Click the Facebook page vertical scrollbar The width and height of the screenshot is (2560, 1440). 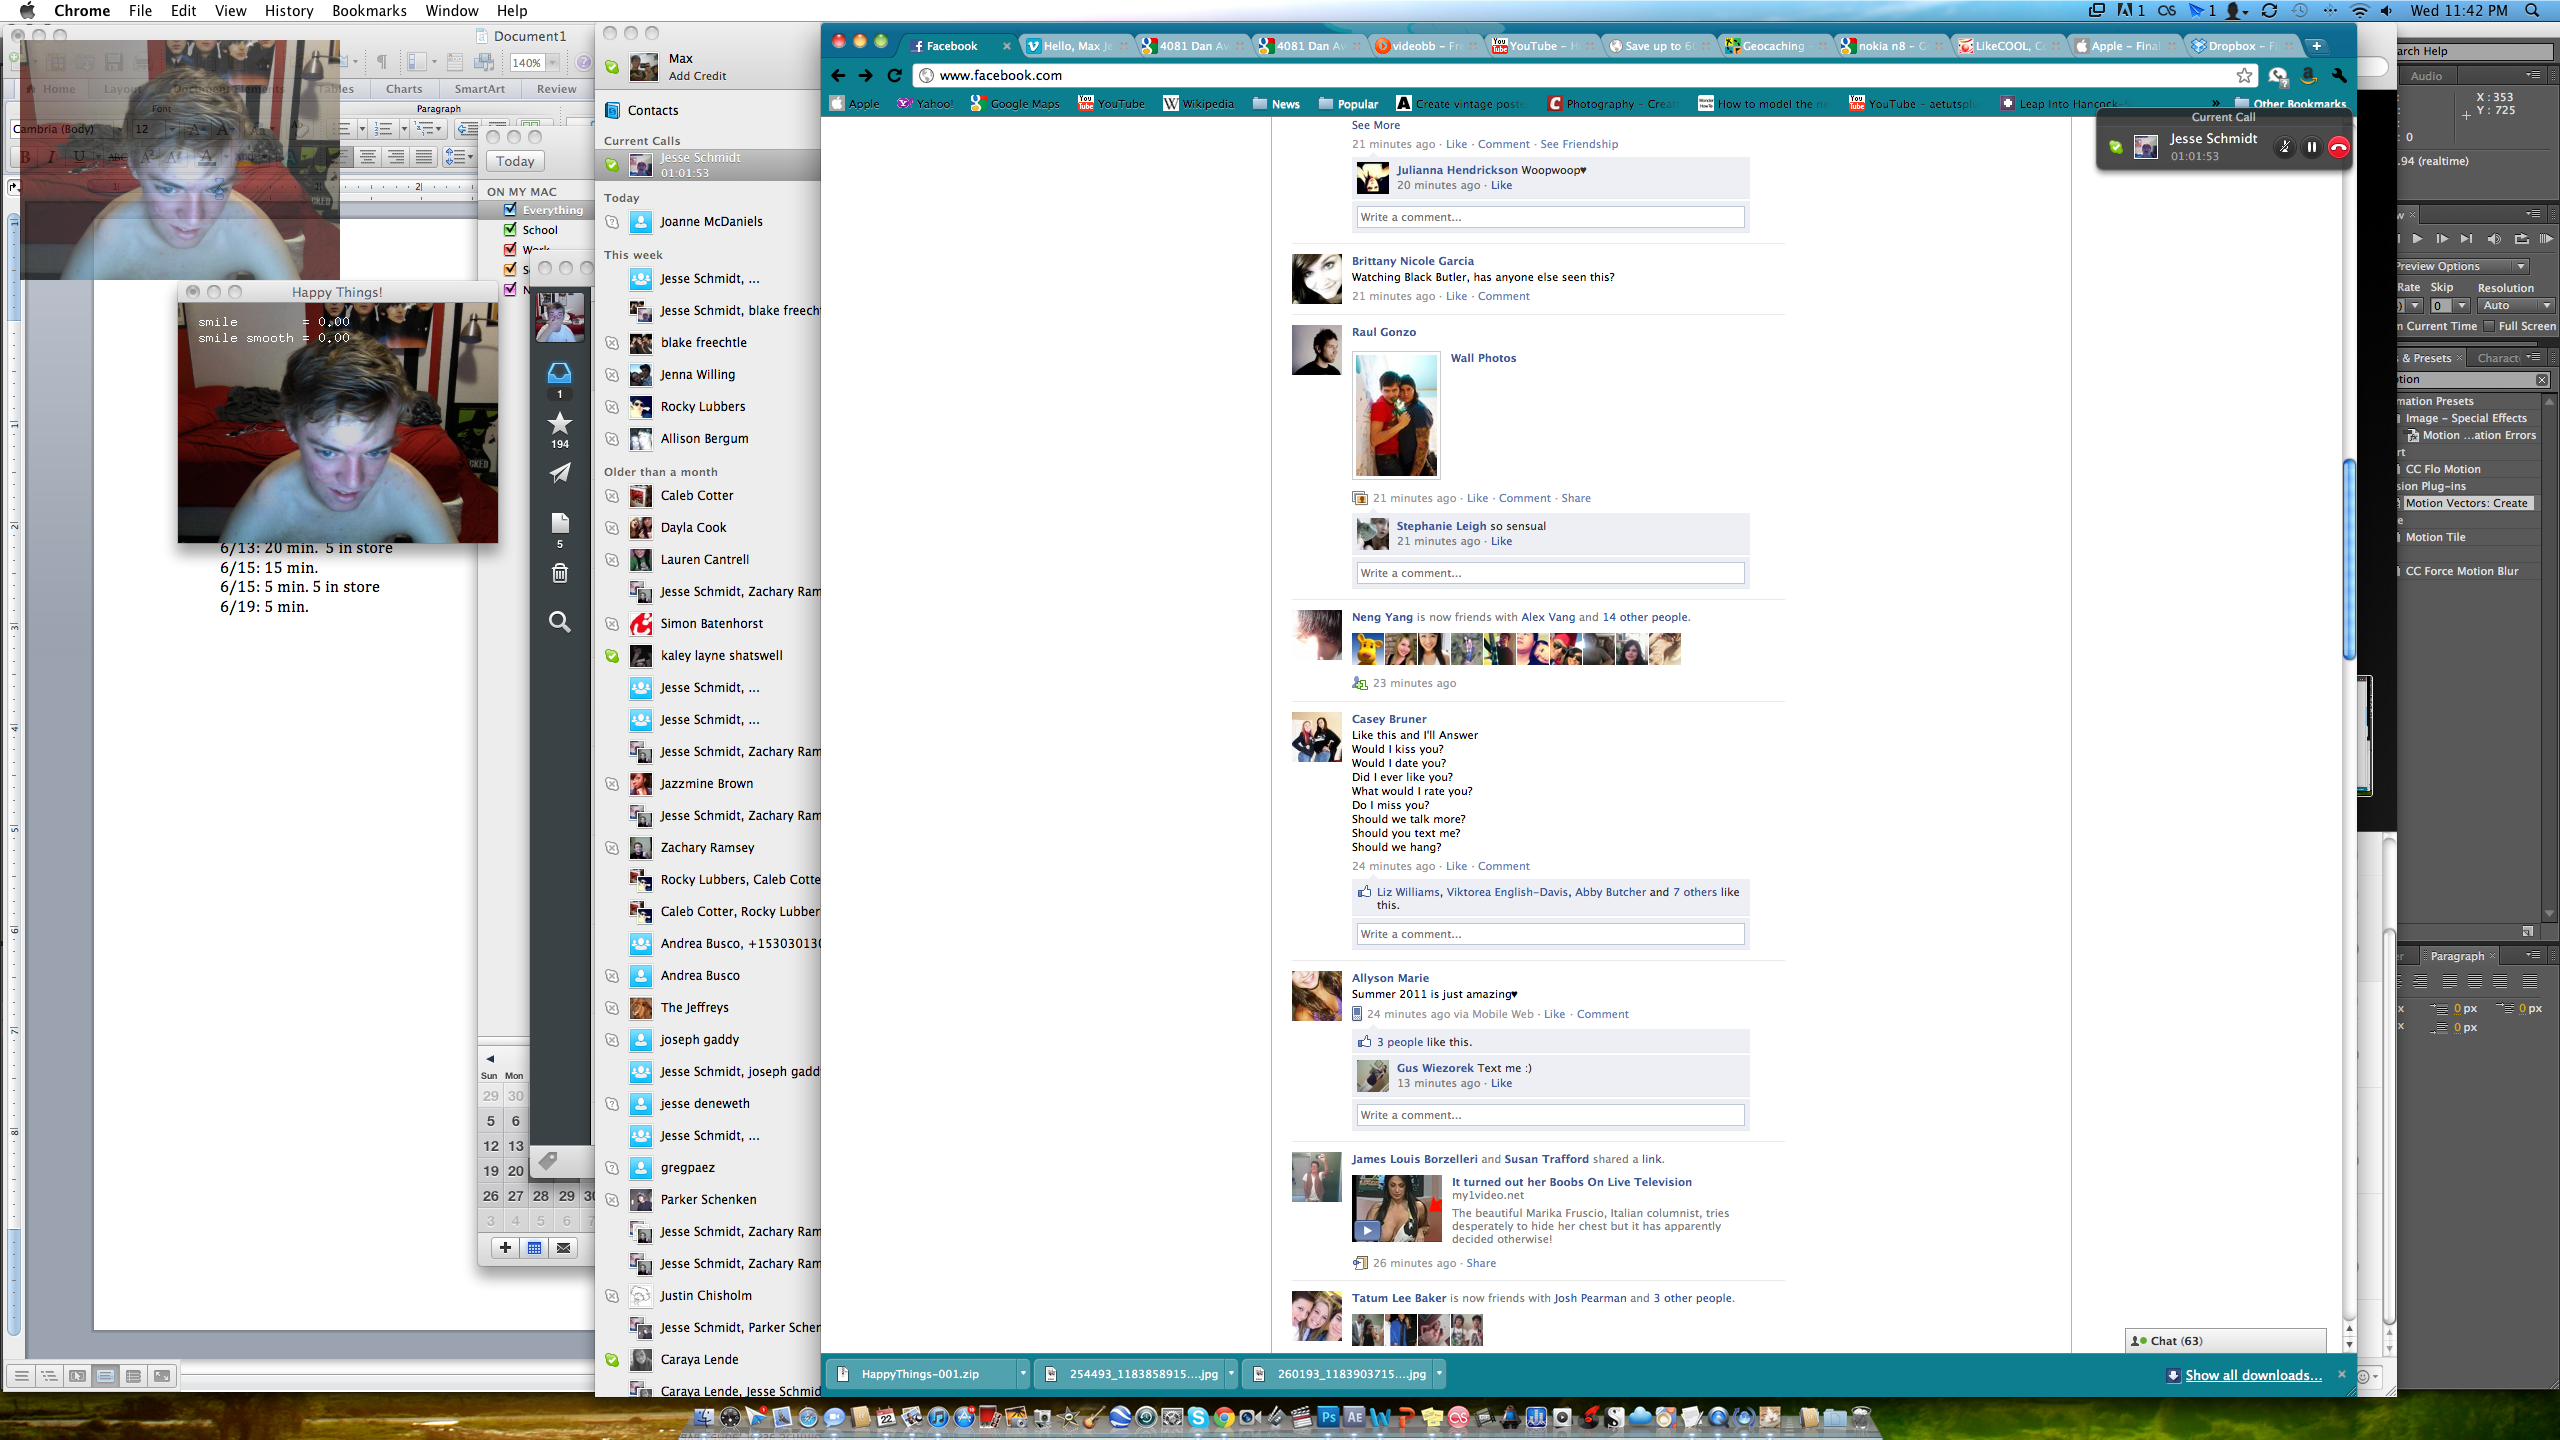point(2349,560)
